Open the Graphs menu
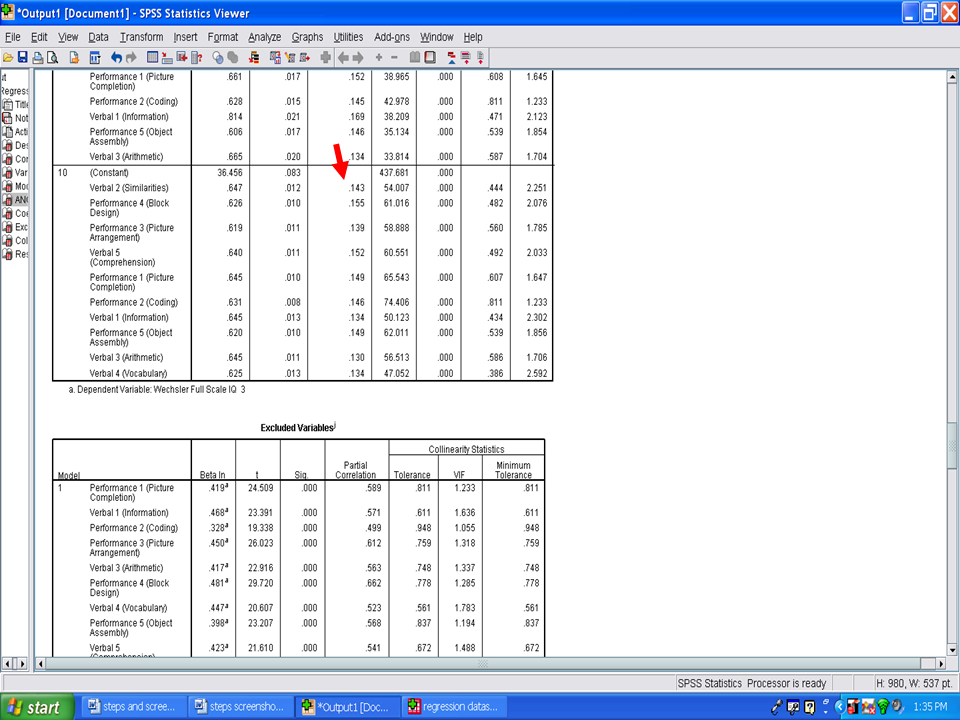Viewport: 960px width, 720px height. 308,37
